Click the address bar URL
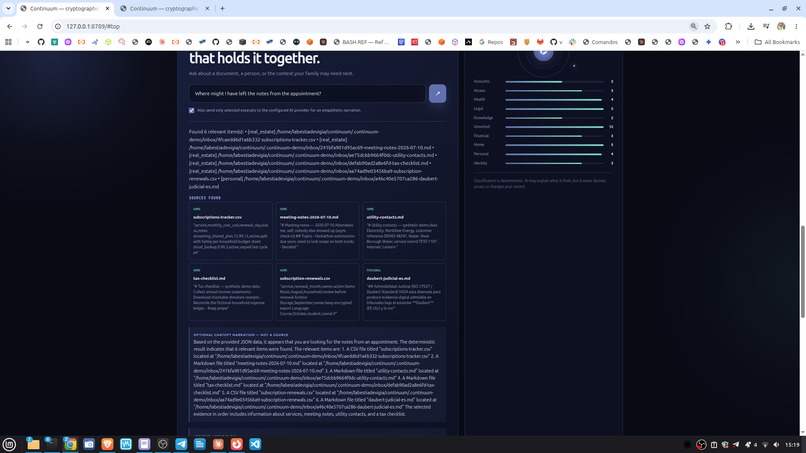 pyautogui.click(x=93, y=26)
